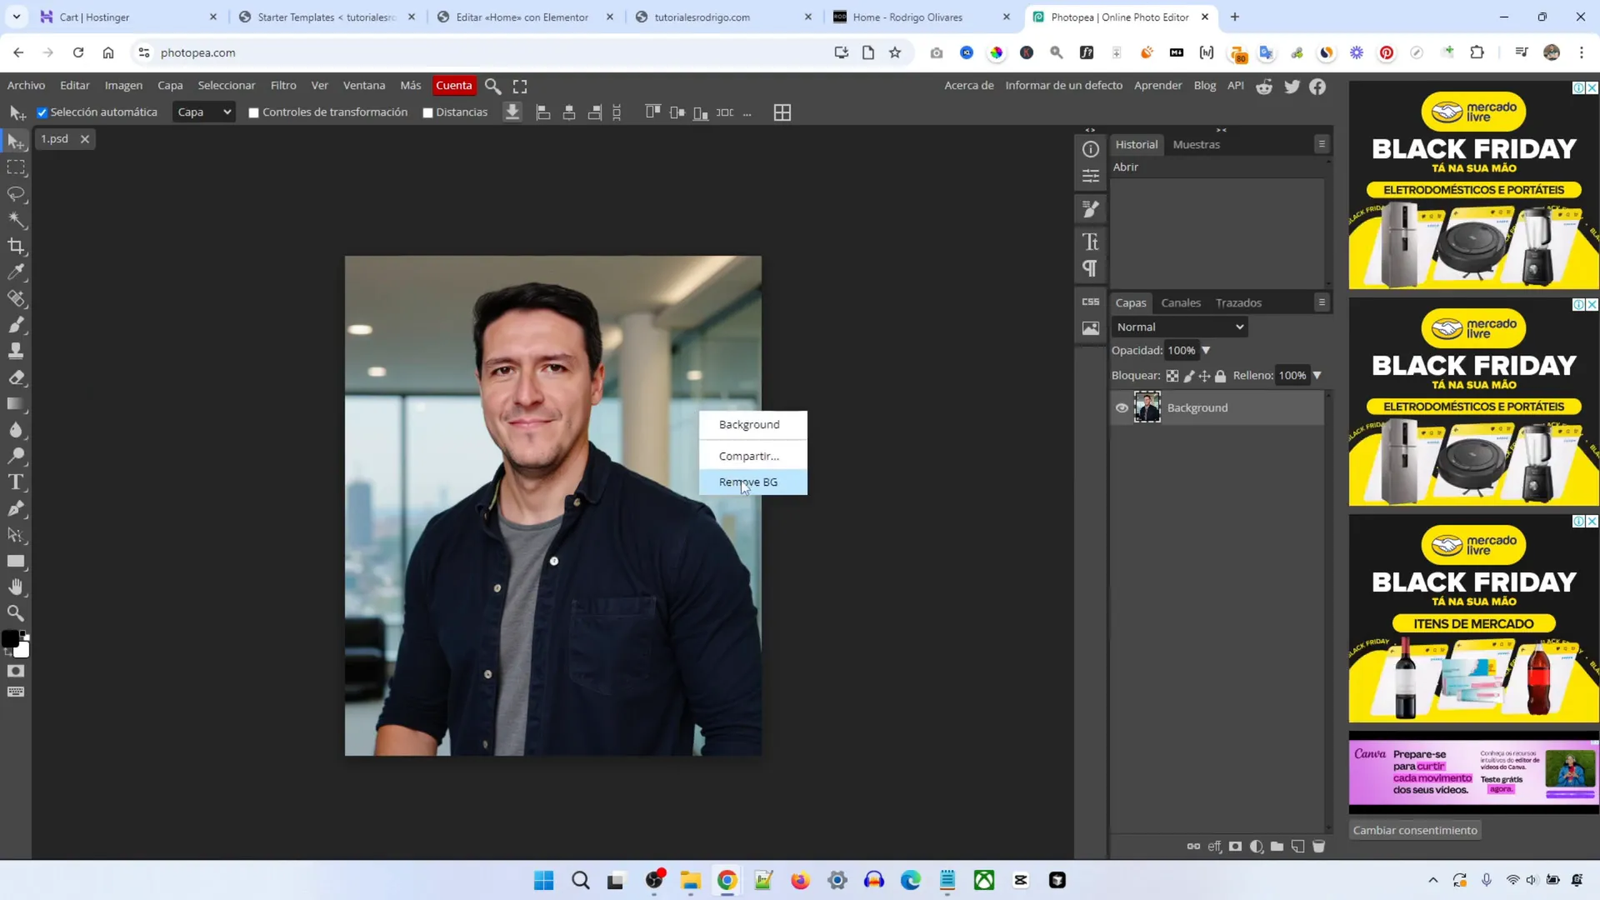Pick the Eraser tool
The height and width of the screenshot is (900, 1600).
(16, 378)
